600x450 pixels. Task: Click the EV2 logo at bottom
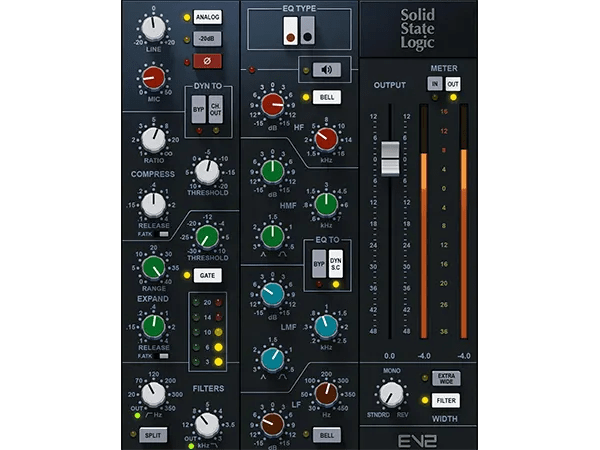417,441
